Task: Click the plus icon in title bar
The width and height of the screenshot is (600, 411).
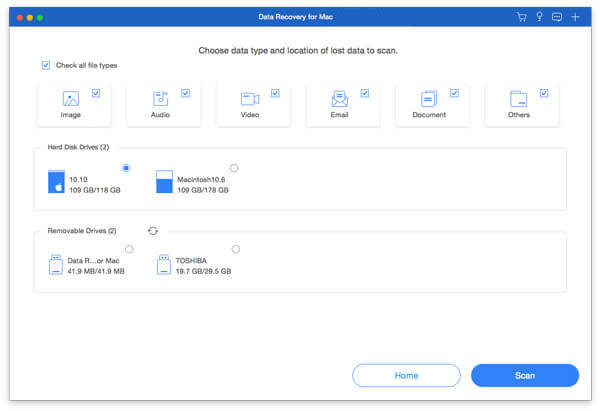Action: tap(575, 17)
